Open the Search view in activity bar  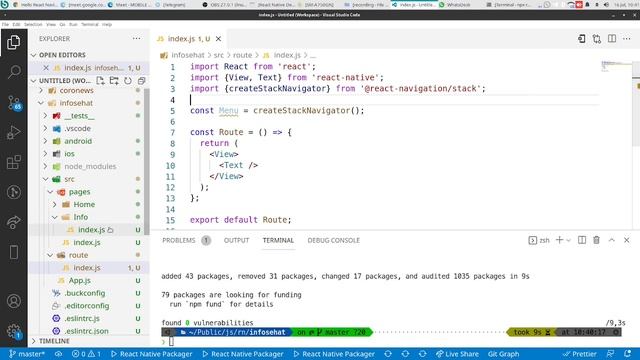pos(13,72)
